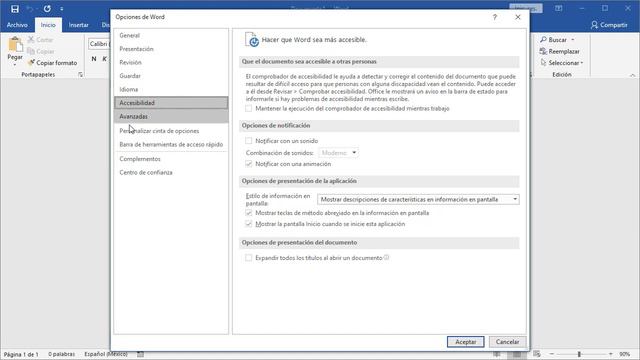Click the Compartir share button

click(x=609, y=25)
